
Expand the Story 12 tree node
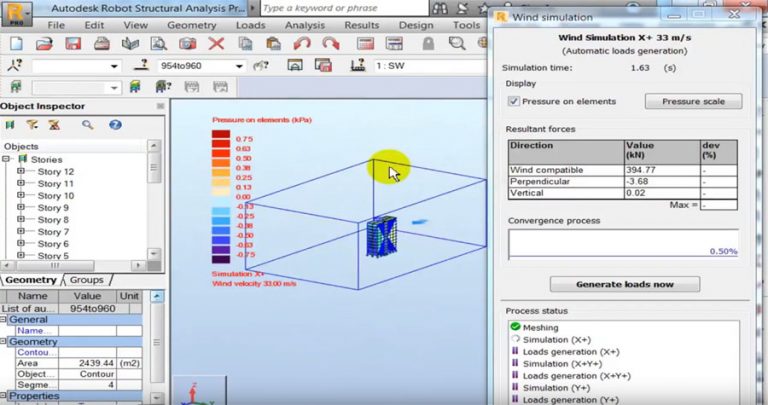pos(21,172)
